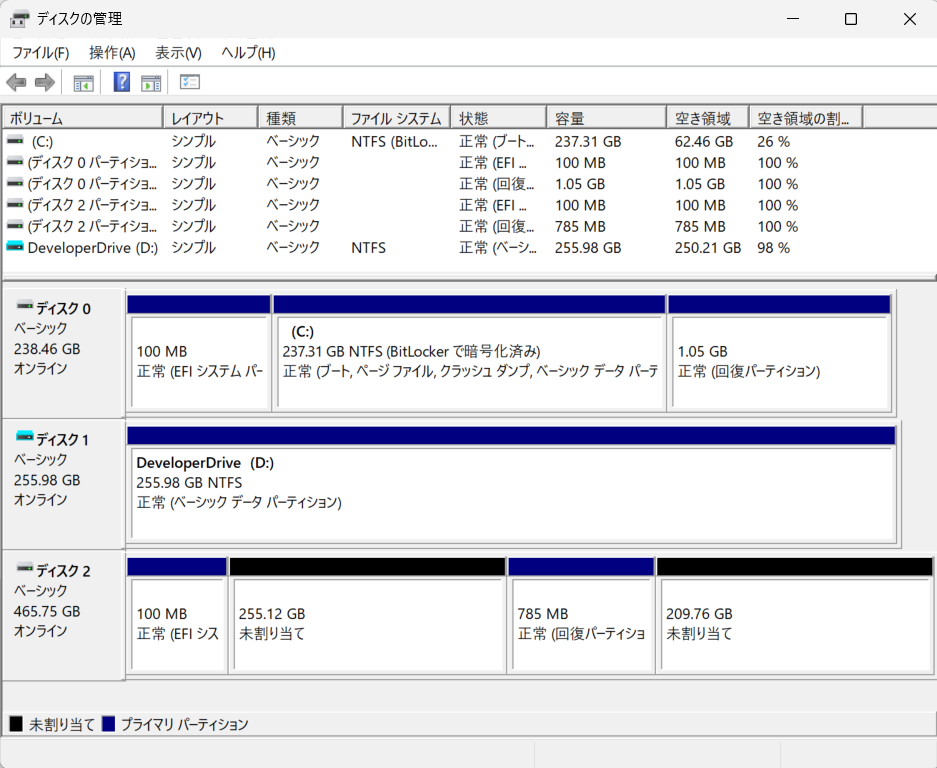Maximize the Disk Management window
Viewport: 937px width, 768px height.
pos(851,19)
